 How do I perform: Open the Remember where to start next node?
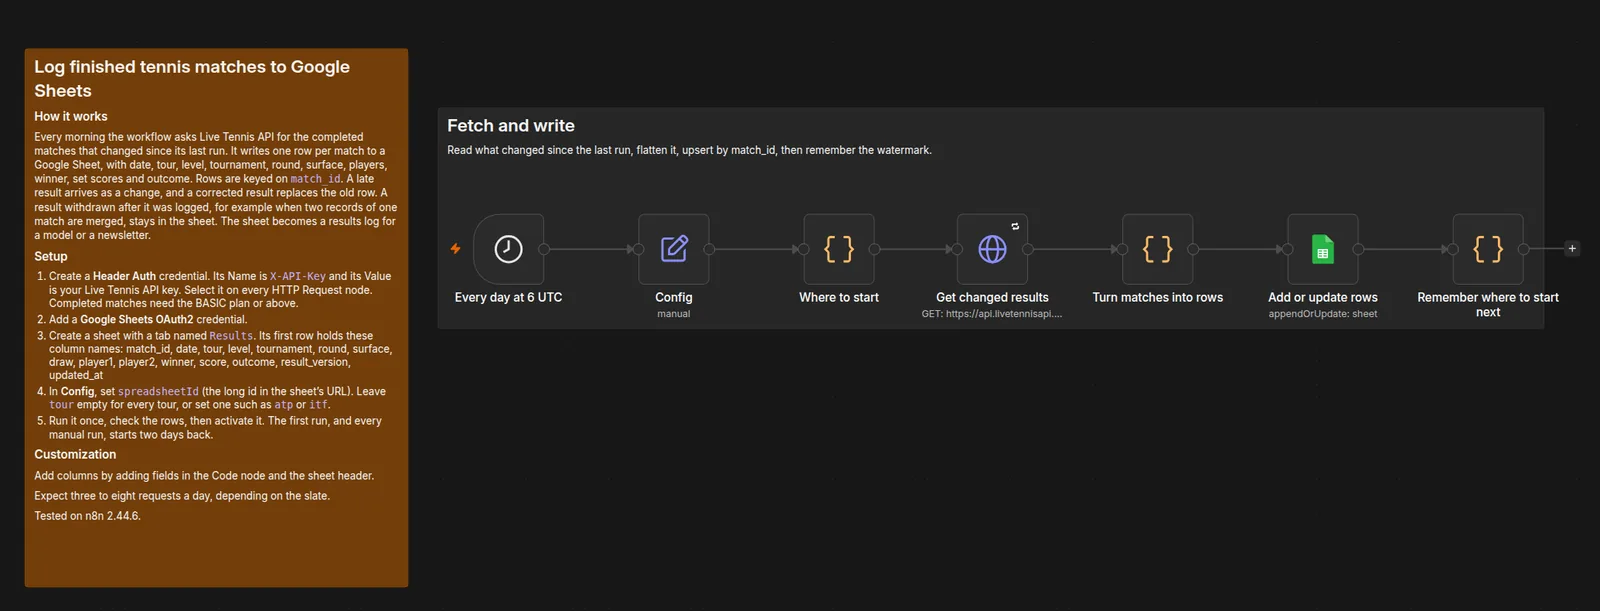[x=1488, y=249]
